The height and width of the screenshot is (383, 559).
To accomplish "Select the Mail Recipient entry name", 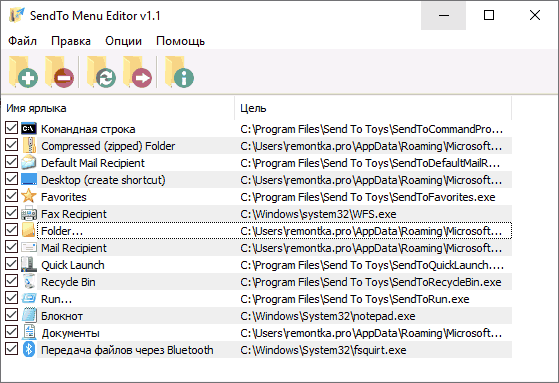I will (x=74, y=248).
